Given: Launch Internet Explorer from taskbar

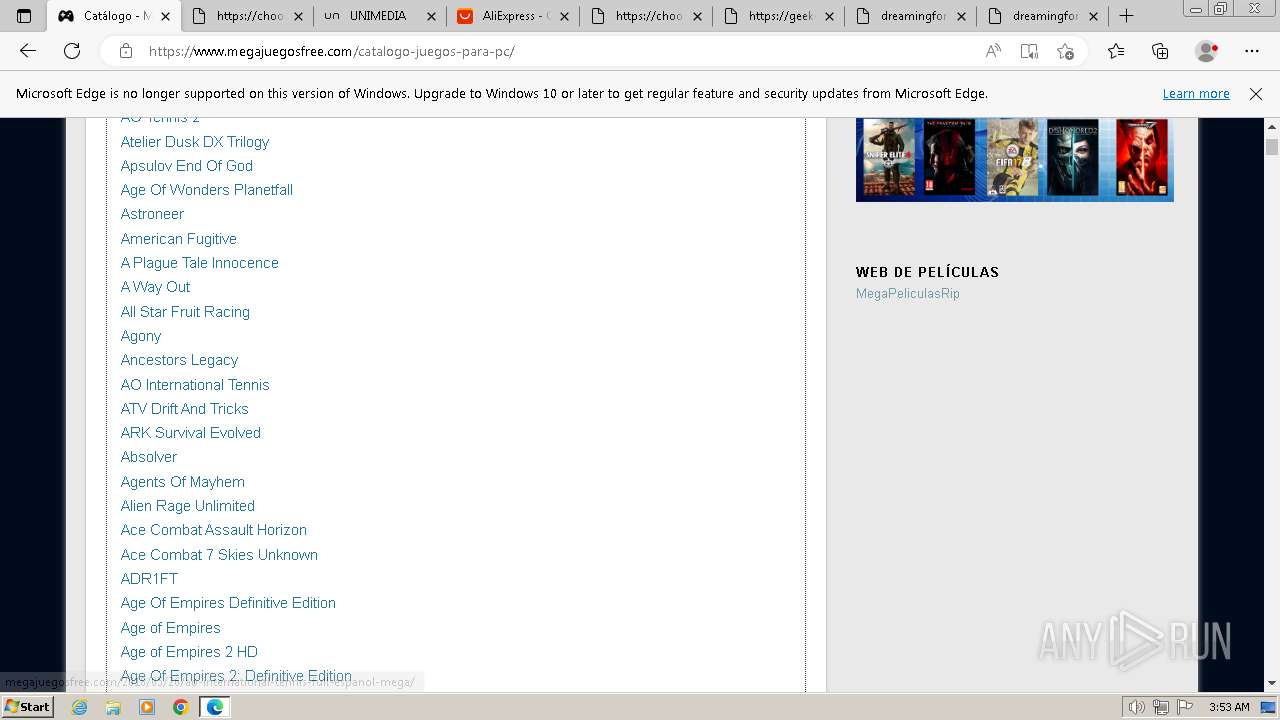Looking at the screenshot, I should (80, 707).
